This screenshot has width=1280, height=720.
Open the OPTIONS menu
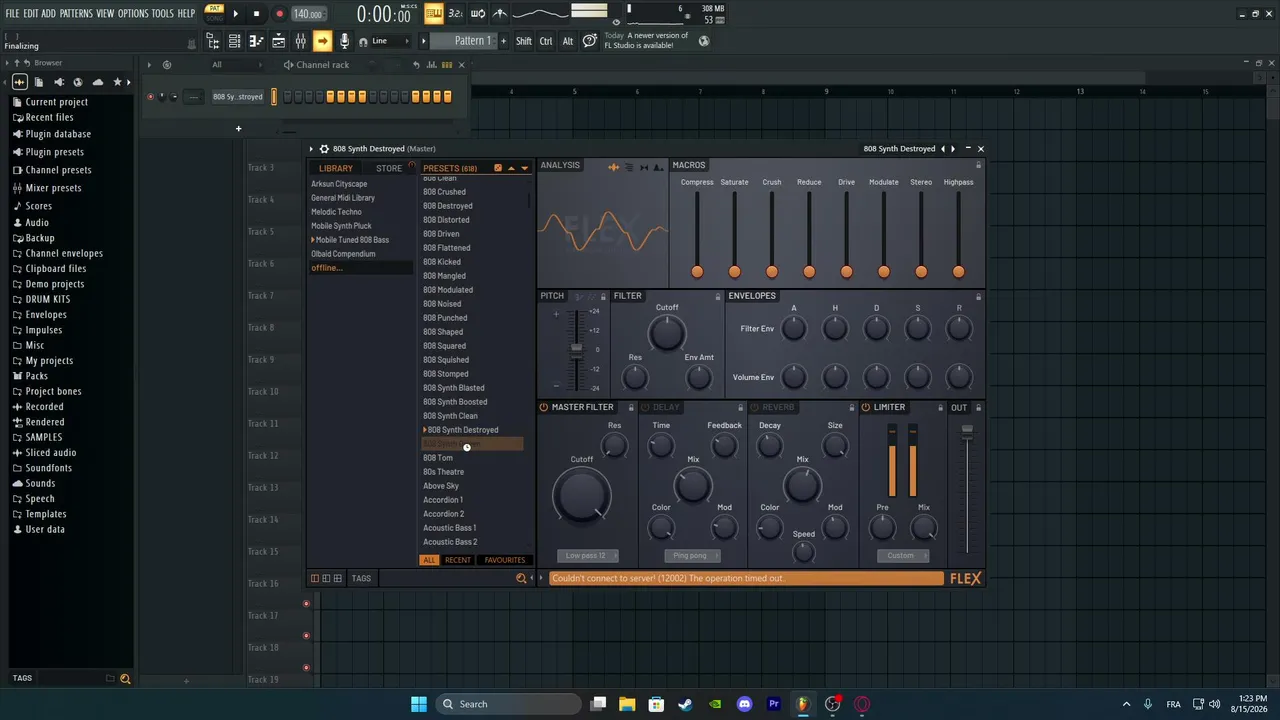click(x=133, y=14)
